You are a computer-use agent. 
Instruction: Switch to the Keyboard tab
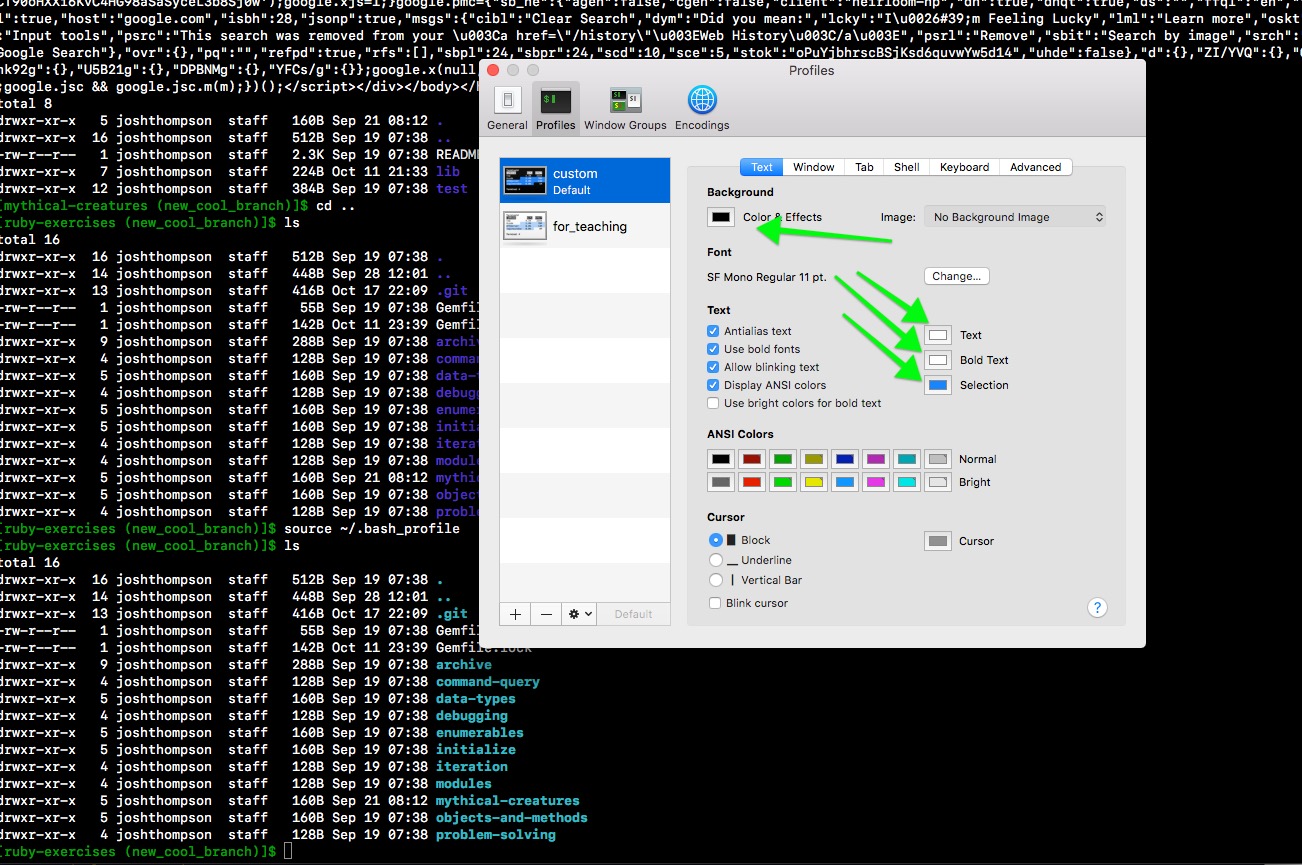click(964, 167)
